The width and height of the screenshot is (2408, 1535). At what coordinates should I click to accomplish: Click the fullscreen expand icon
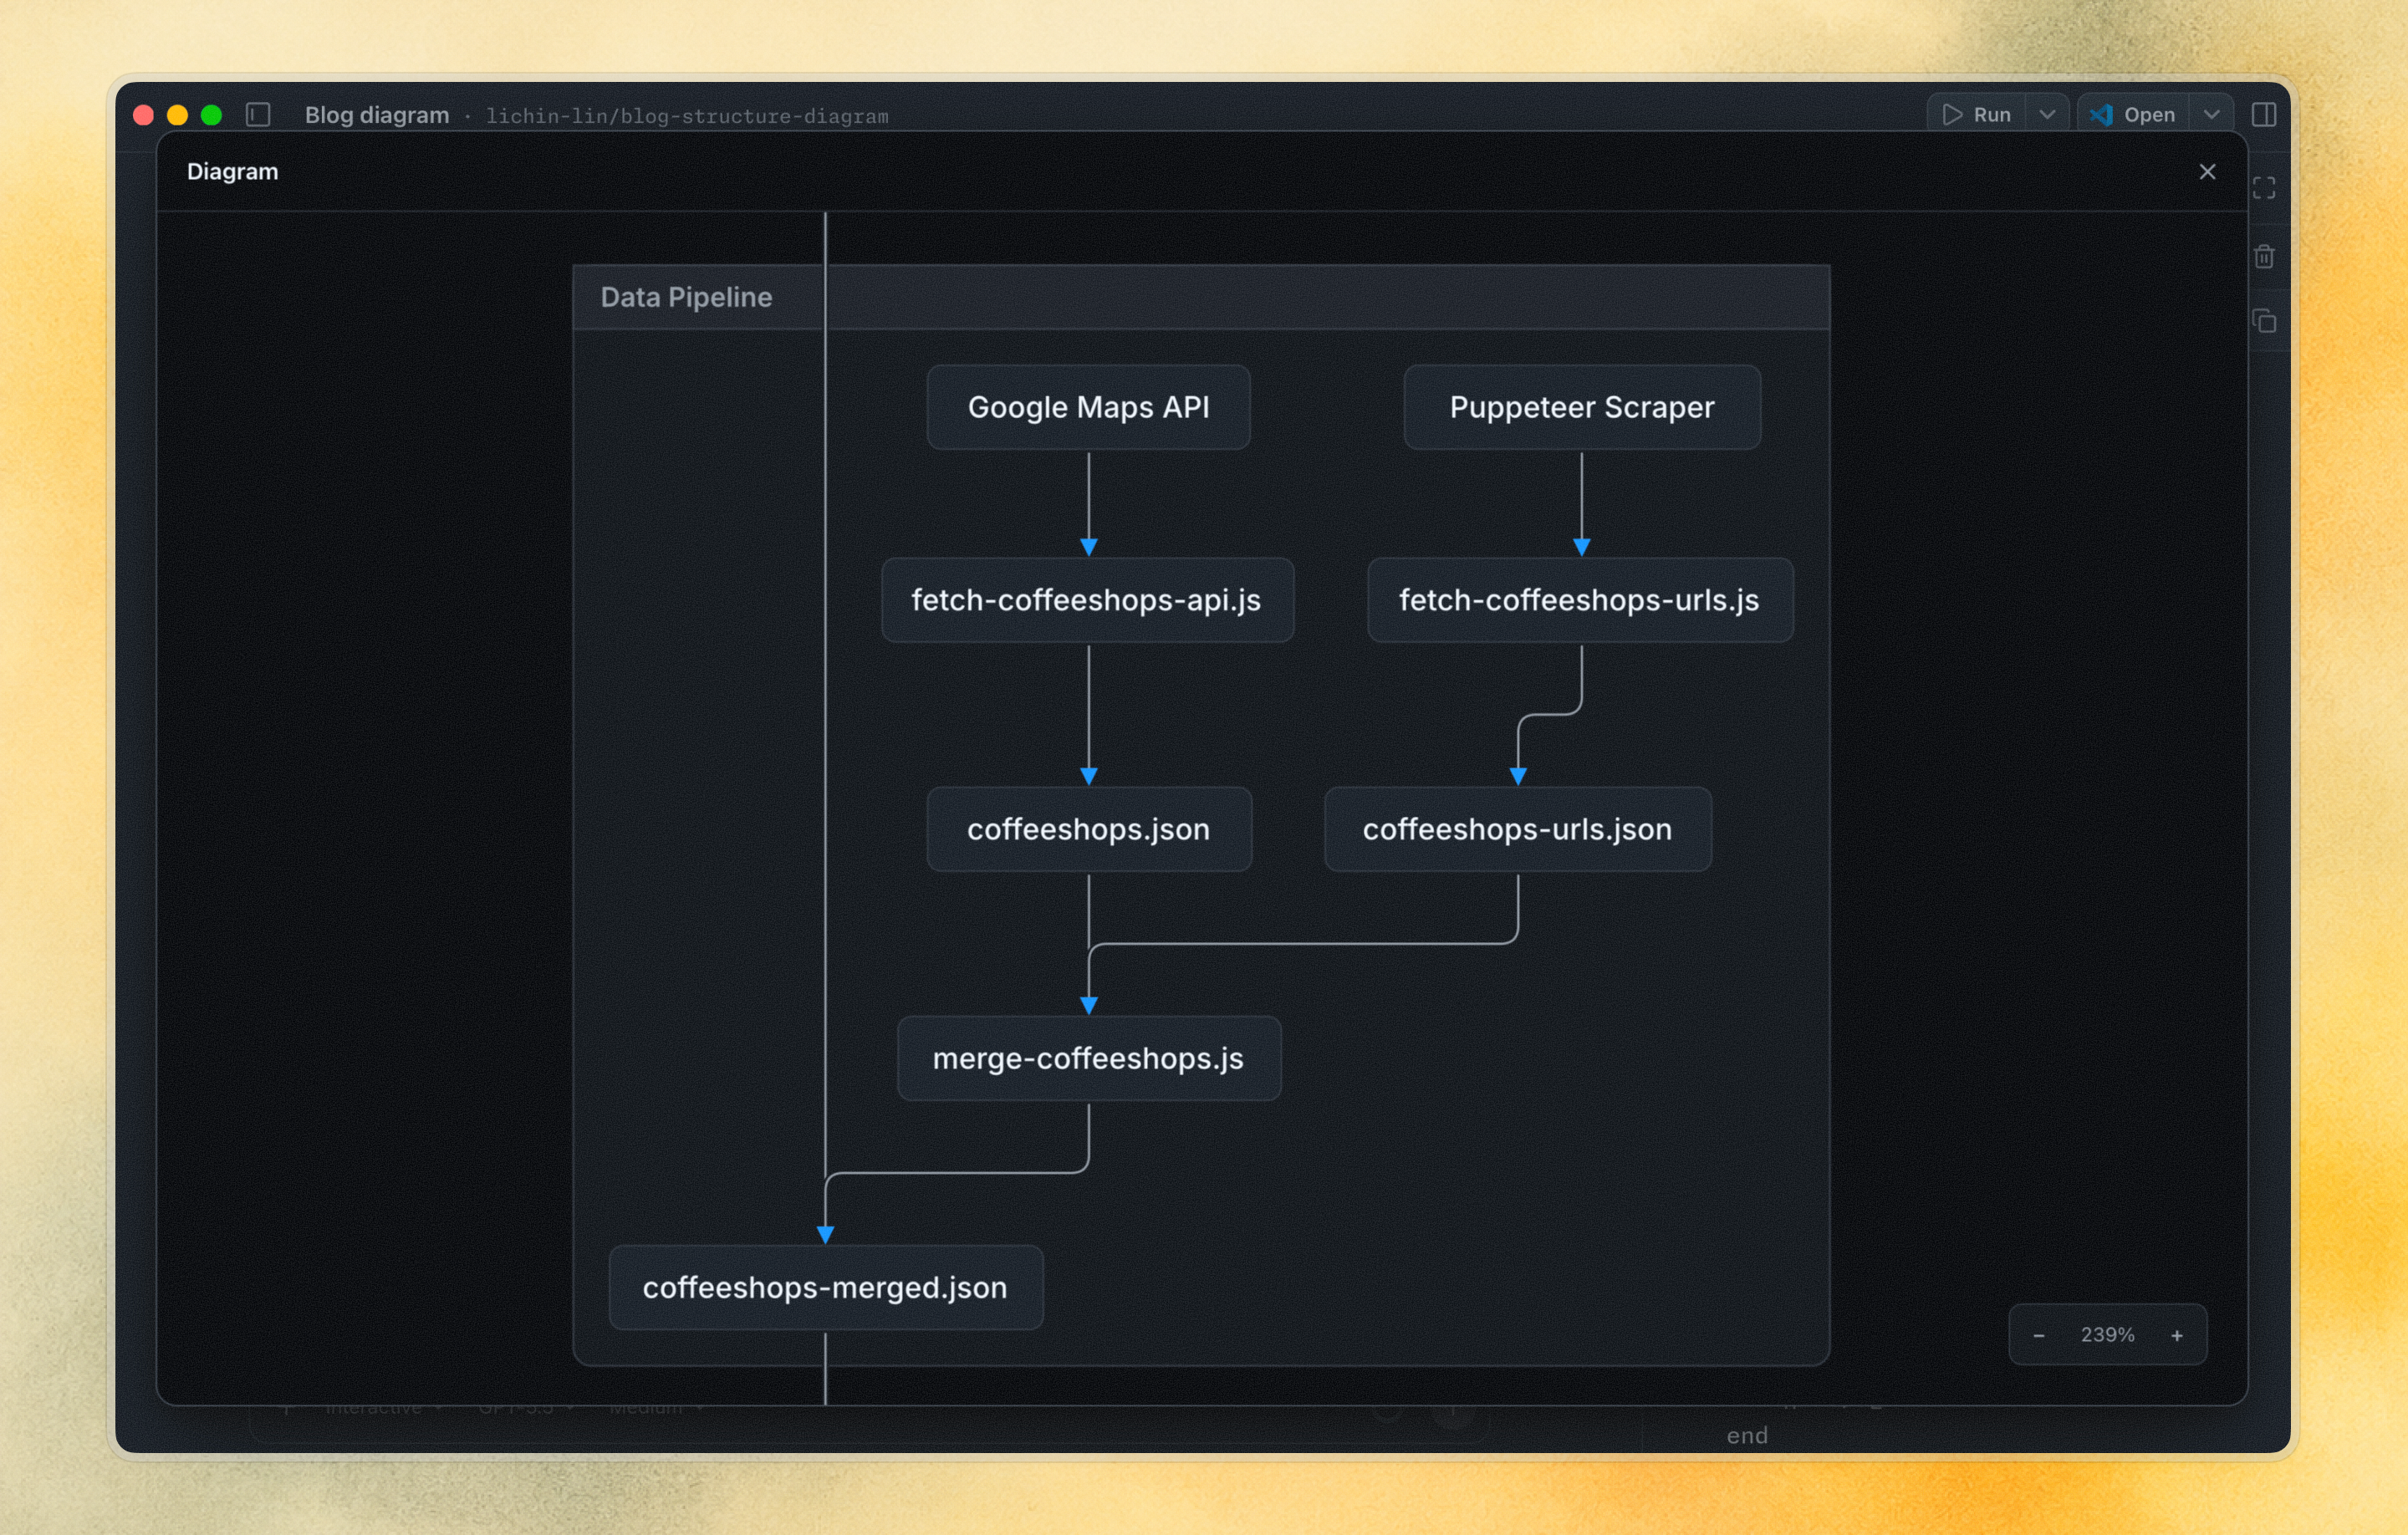point(2264,188)
